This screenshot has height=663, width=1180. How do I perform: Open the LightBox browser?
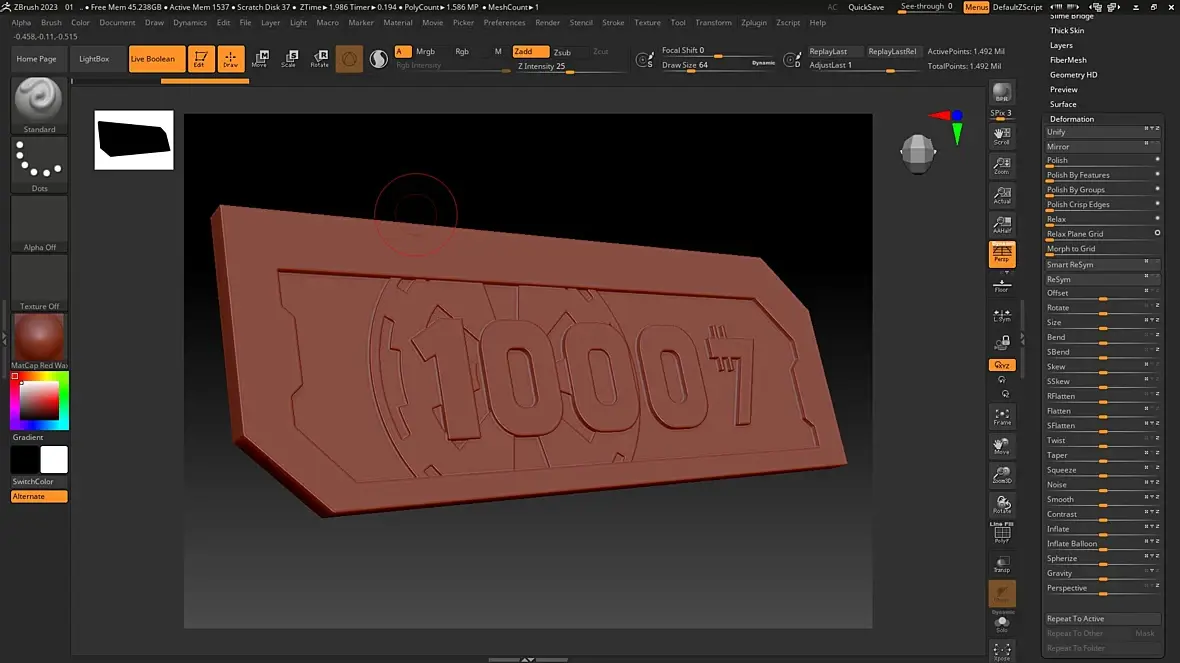click(x=94, y=59)
